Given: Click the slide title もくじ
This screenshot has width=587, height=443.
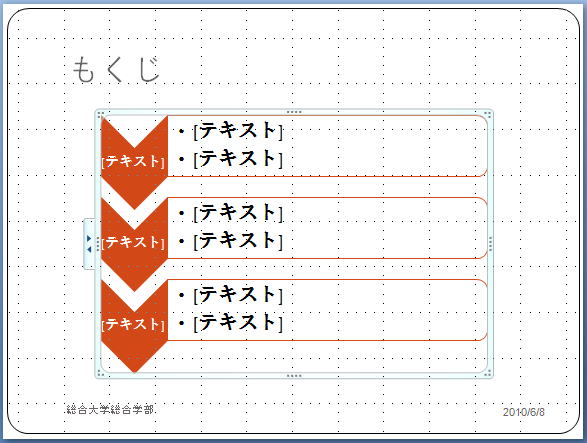Looking at the screenshot, I should (116, 69).
